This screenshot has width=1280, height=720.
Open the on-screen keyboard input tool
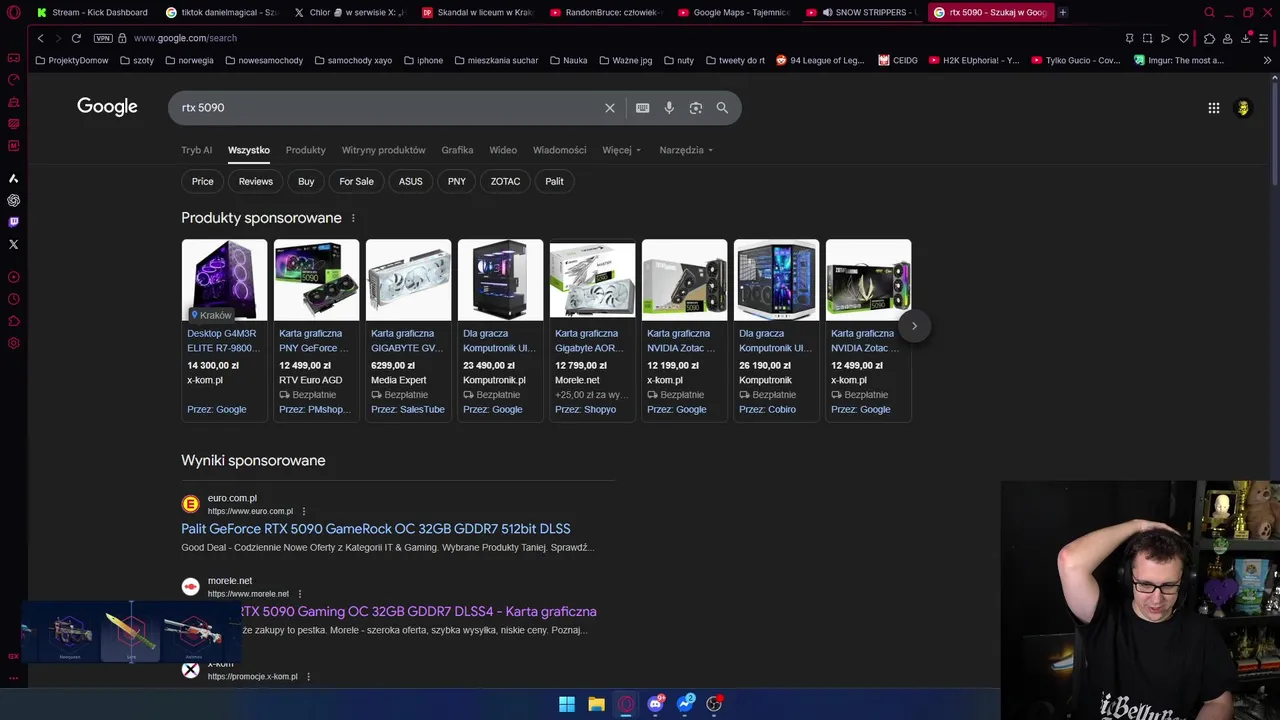[x=642, y=108]
